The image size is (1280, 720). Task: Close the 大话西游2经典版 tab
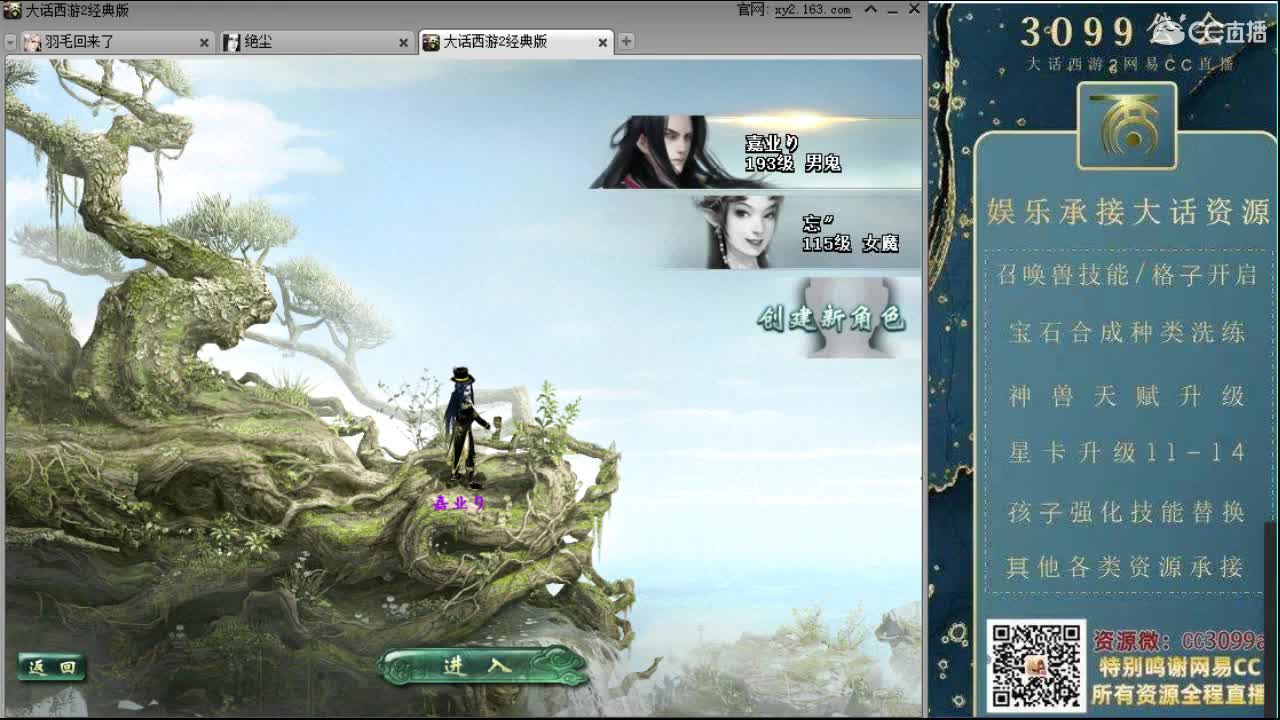tap(603, 42)
